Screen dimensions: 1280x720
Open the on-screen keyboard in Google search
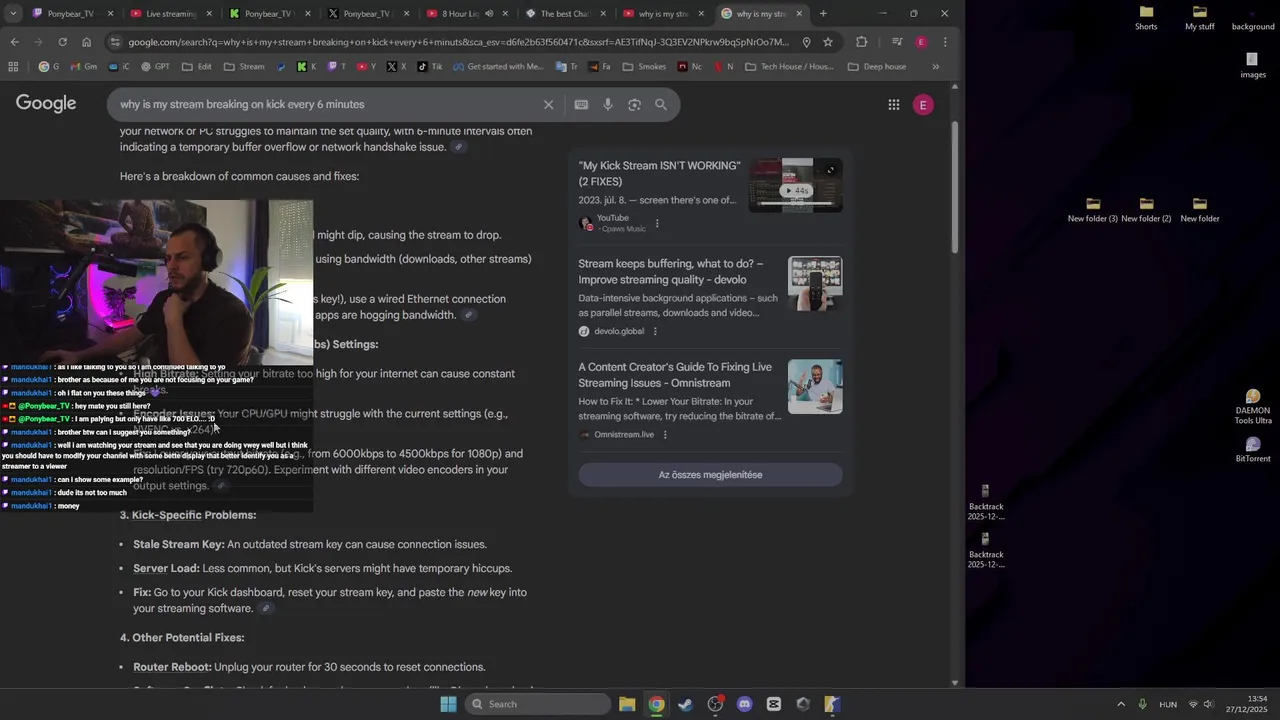click(581, 105)
